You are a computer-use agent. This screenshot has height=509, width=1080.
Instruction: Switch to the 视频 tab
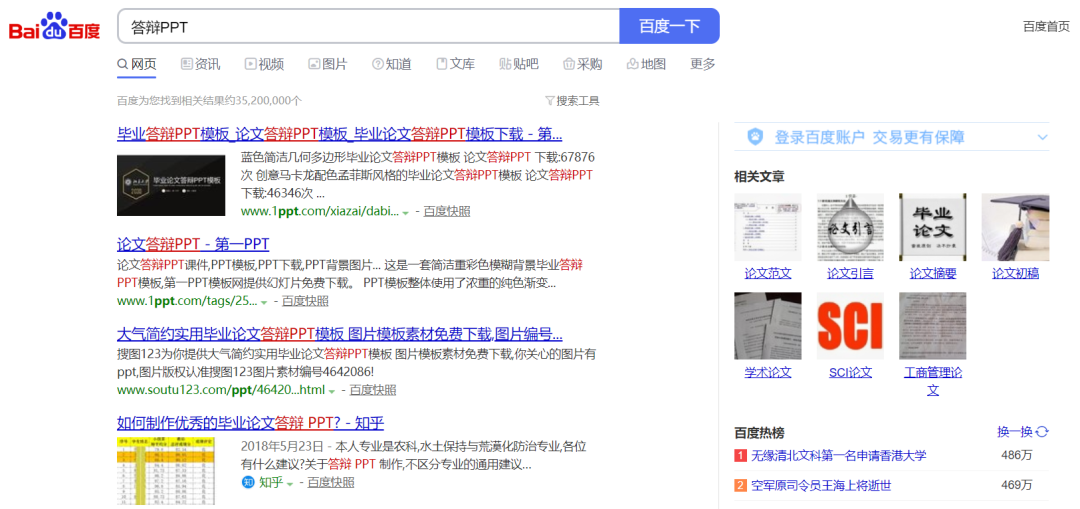264,64
